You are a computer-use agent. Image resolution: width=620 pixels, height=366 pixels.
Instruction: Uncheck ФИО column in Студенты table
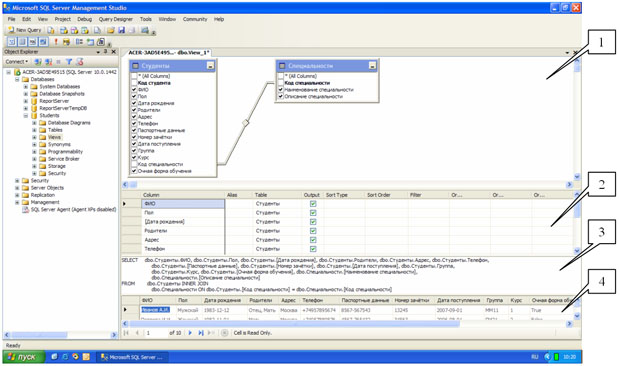point(134,90)
